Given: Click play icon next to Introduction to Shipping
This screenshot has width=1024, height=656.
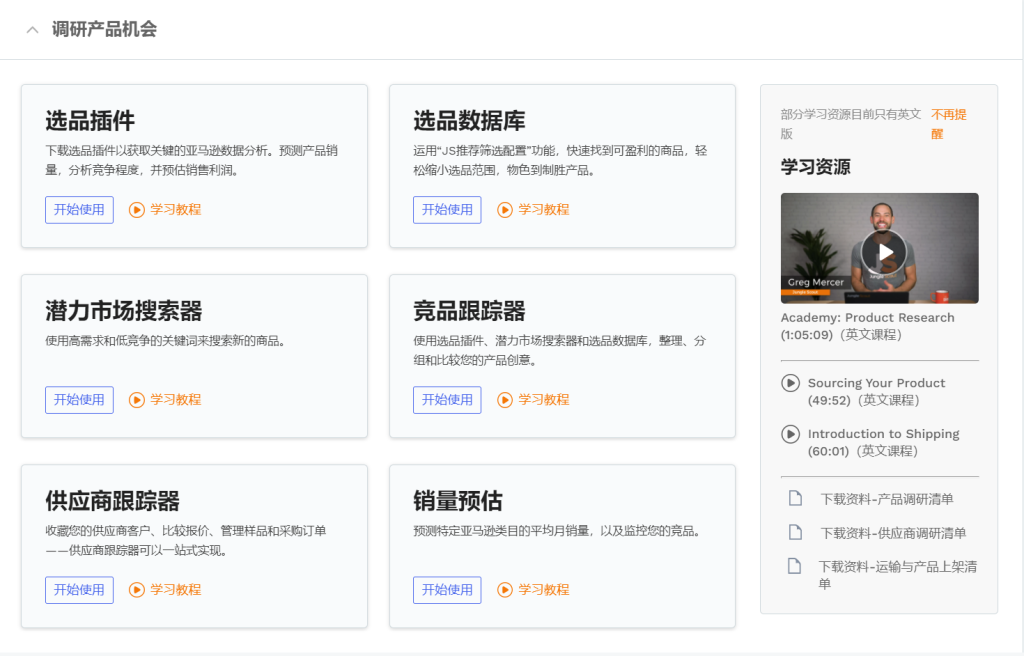Looking at the screenshot, I should point(790,434).
